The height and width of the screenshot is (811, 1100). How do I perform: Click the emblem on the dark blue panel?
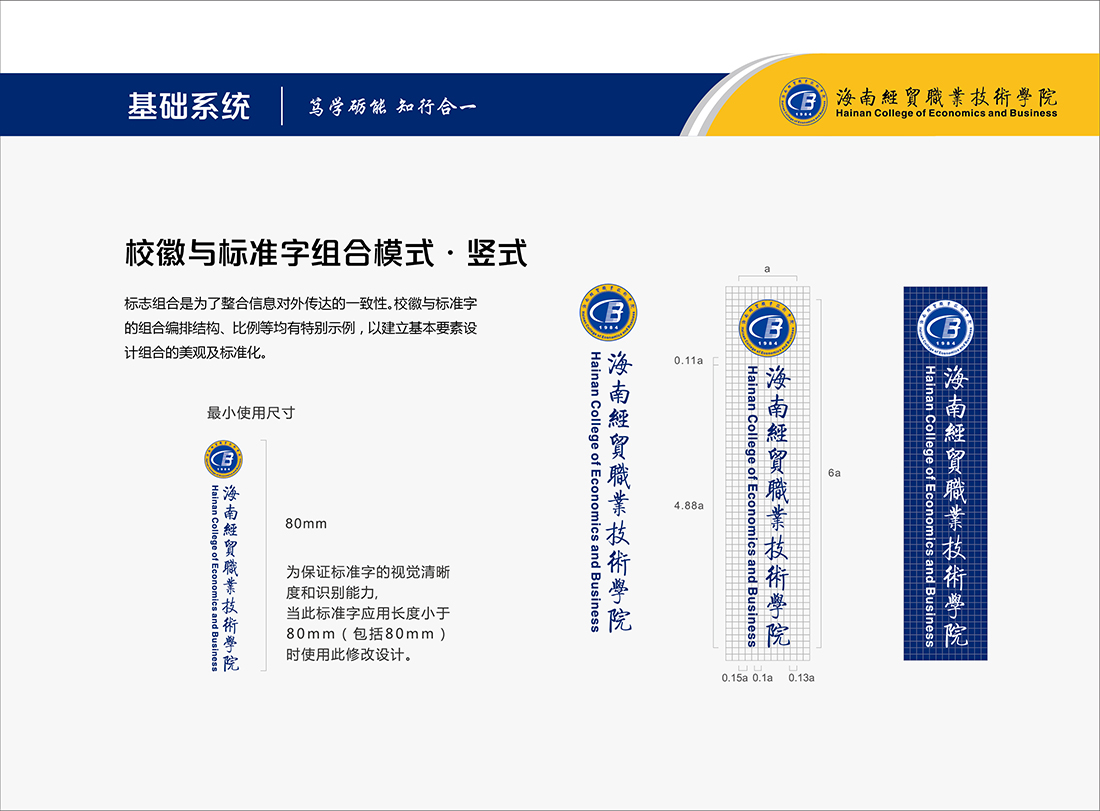(945, 329)
